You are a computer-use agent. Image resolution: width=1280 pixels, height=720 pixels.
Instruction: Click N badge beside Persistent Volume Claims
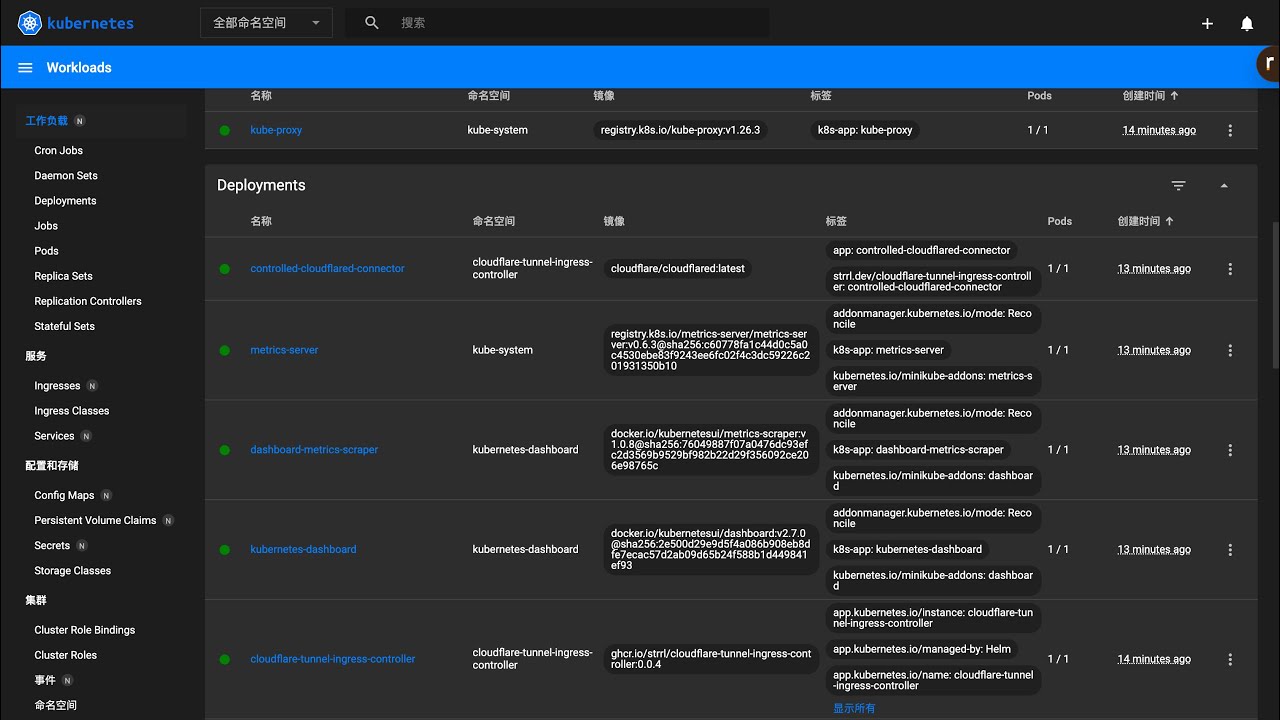(x=168, y=520)
